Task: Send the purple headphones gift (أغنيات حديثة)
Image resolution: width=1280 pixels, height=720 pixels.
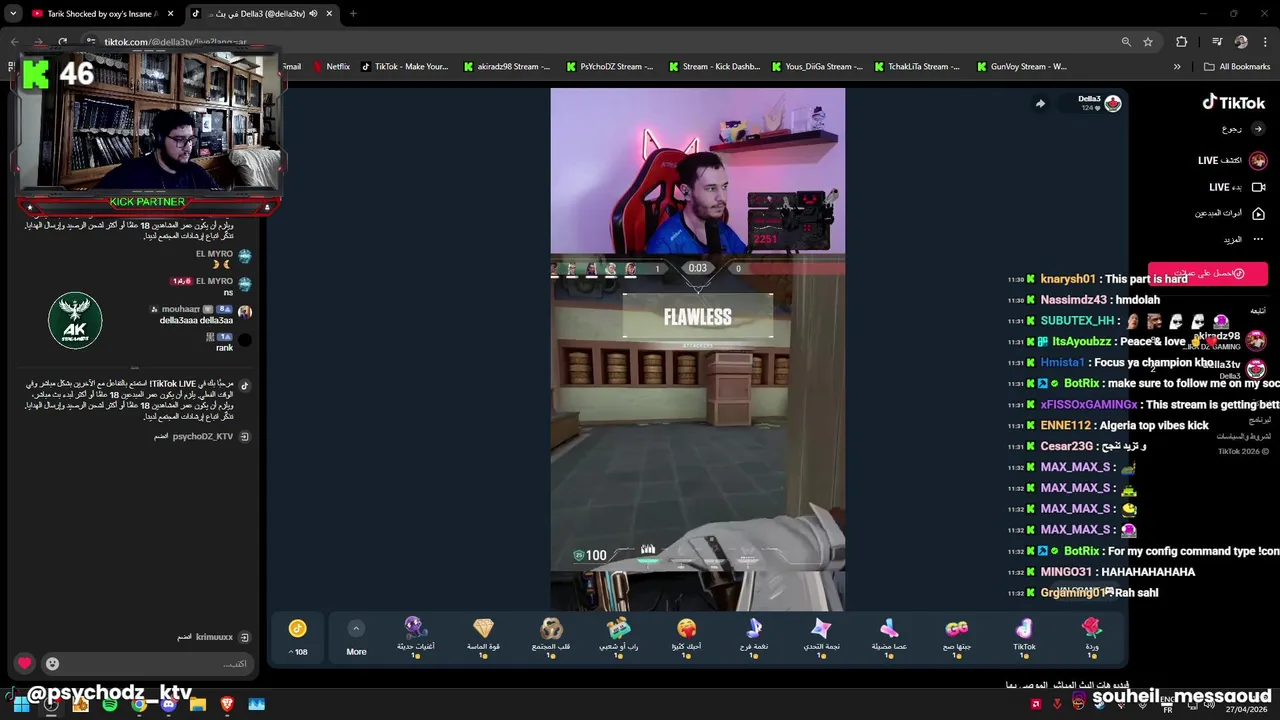Action: (416, 636)
